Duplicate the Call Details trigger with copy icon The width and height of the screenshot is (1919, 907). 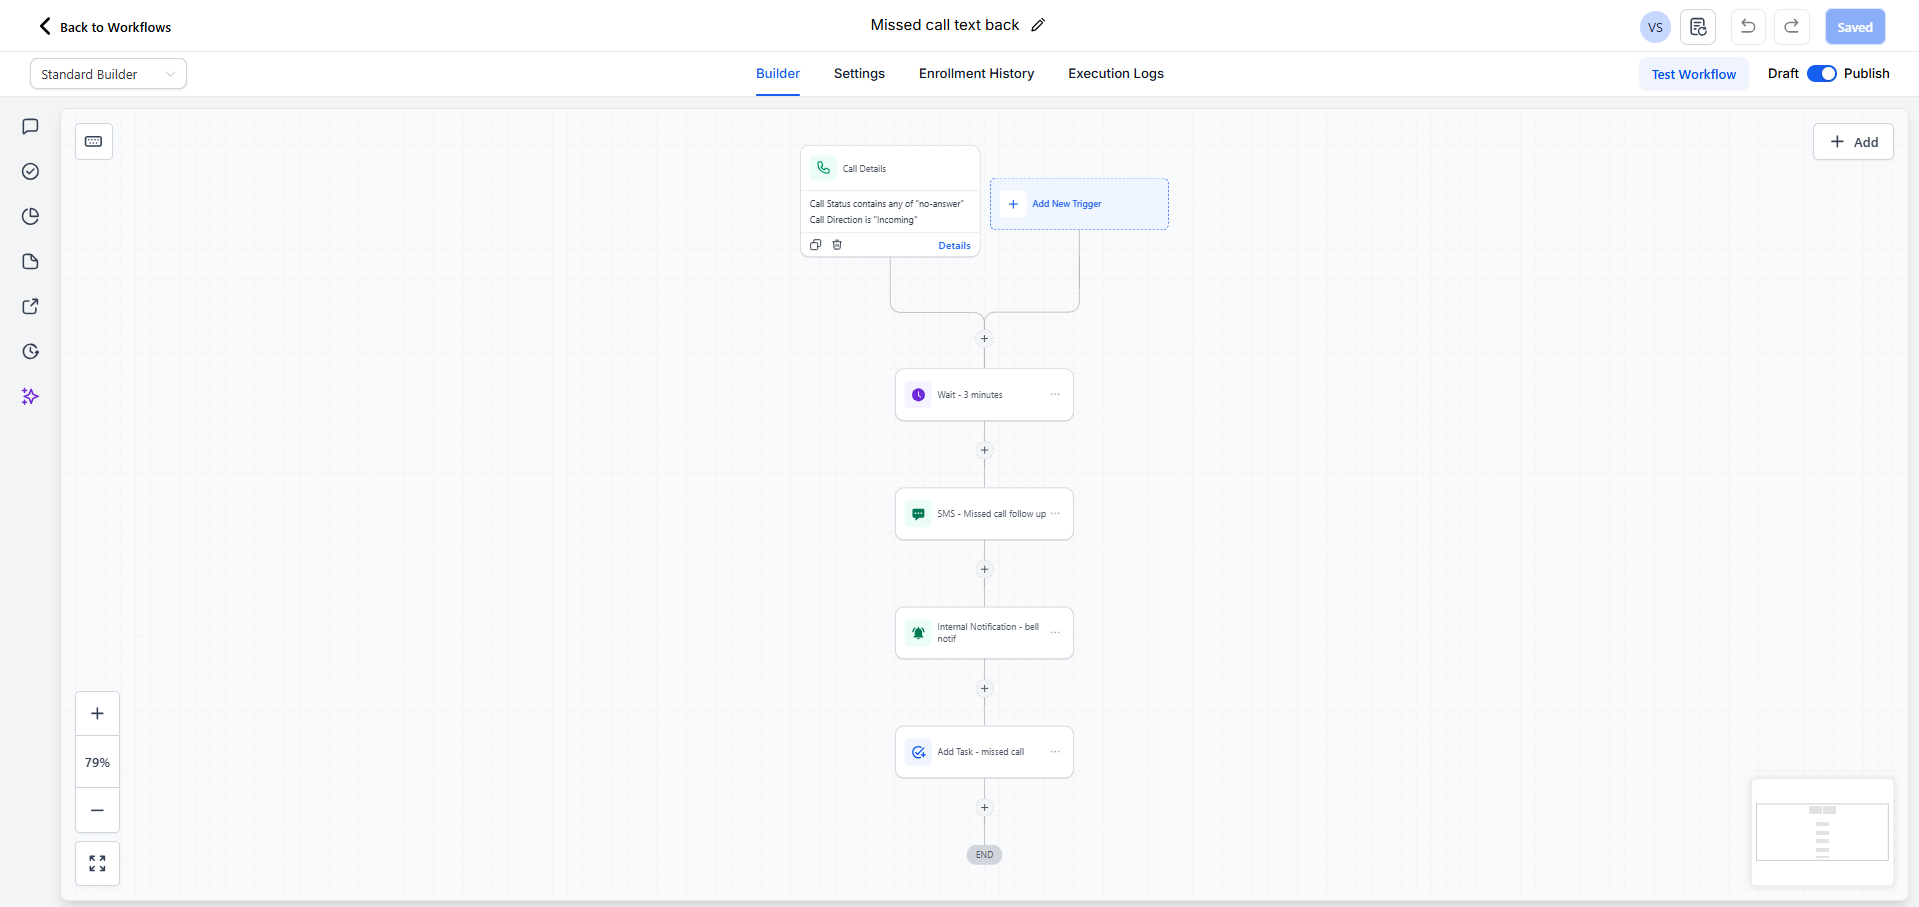point(815,245)
